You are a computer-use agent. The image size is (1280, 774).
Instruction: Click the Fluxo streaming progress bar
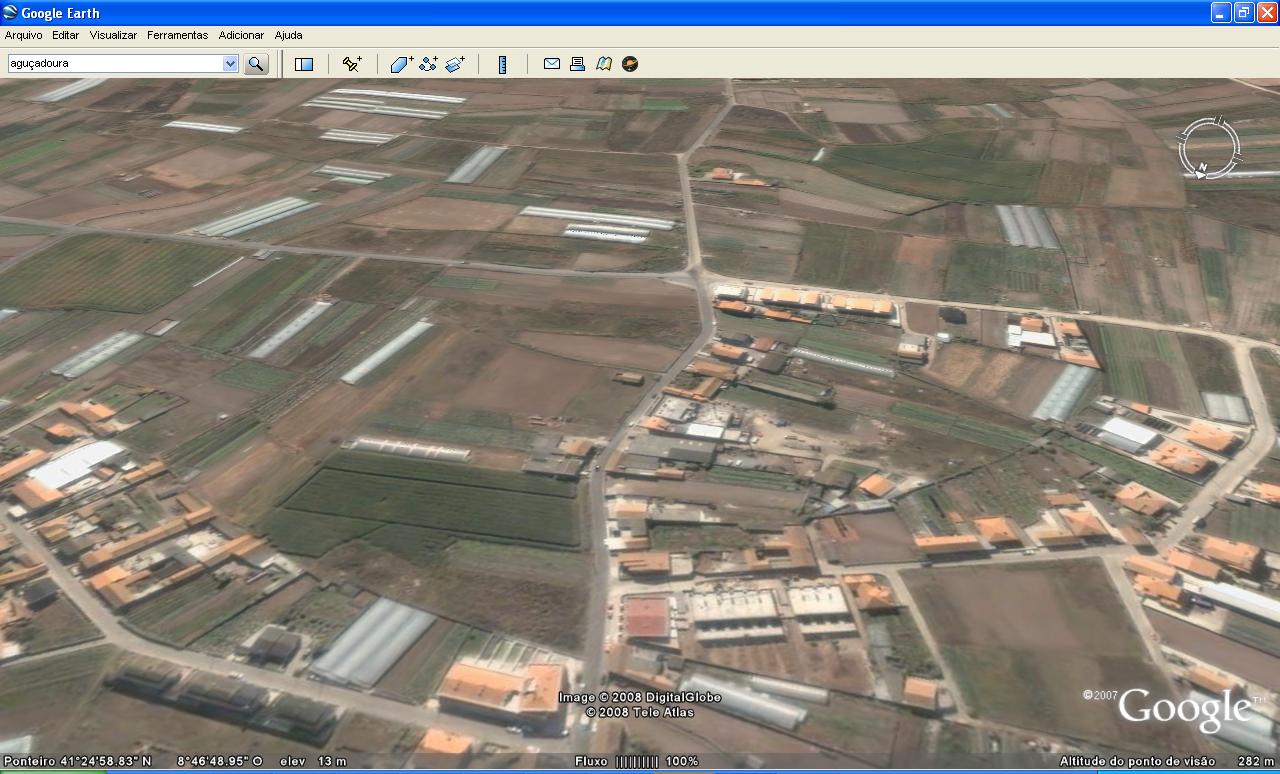[636, 762]
